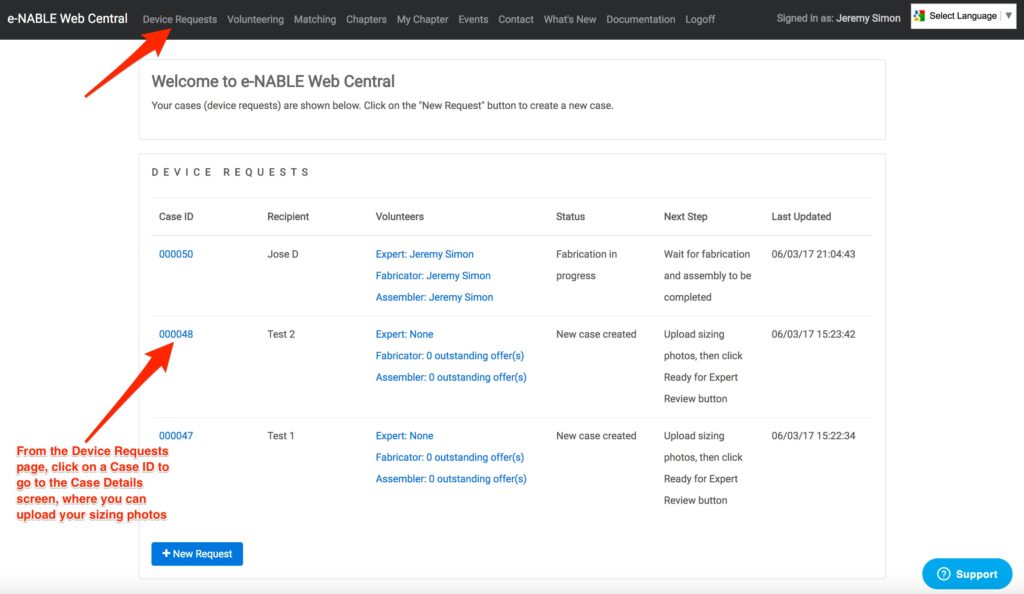Open case 000048

[x=176, y=334]
